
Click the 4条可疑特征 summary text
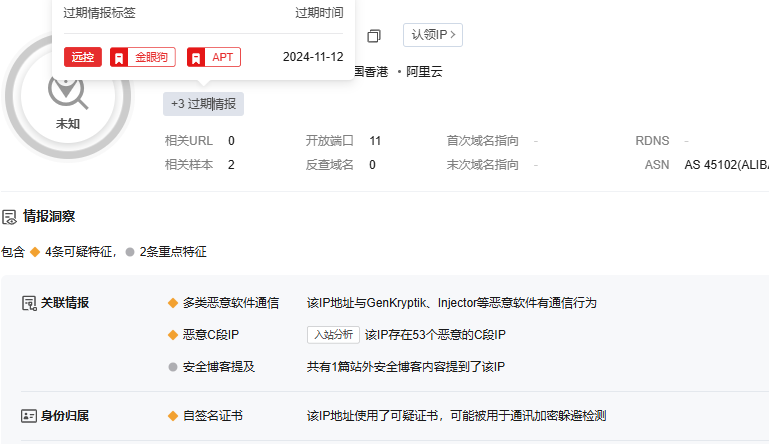coord(81,252)
